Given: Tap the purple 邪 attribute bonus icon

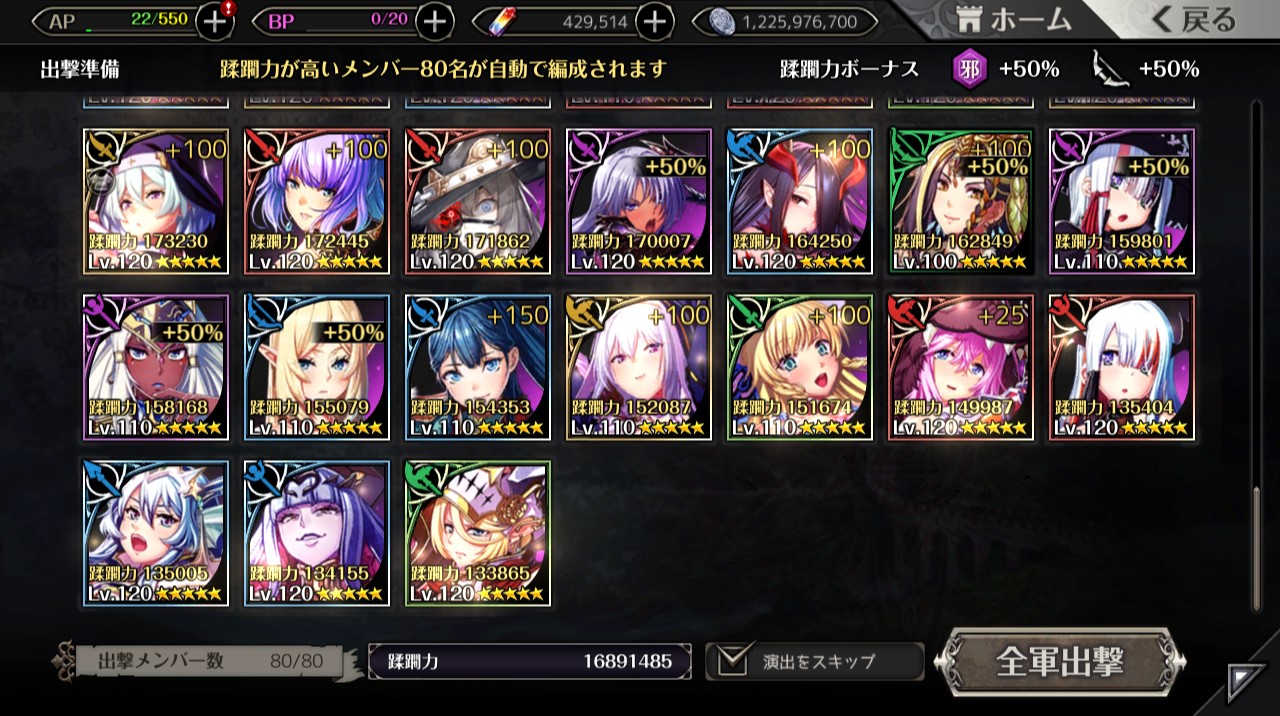Looking at the screenshot, I should pyautogui.click(x=968, y=69).
